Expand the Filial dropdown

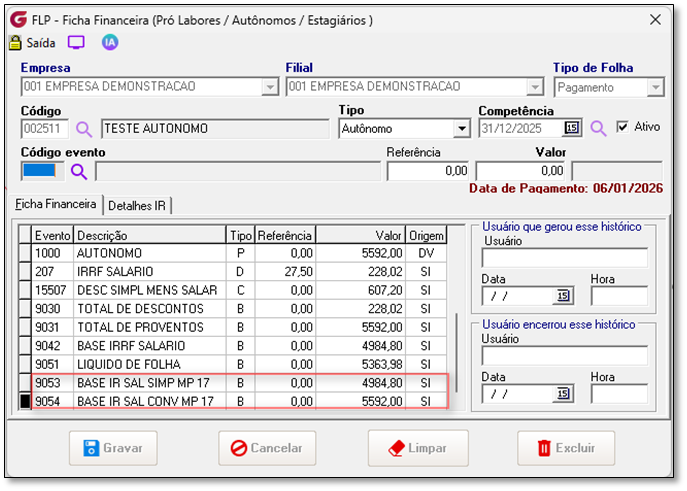(x=535, y=87)
